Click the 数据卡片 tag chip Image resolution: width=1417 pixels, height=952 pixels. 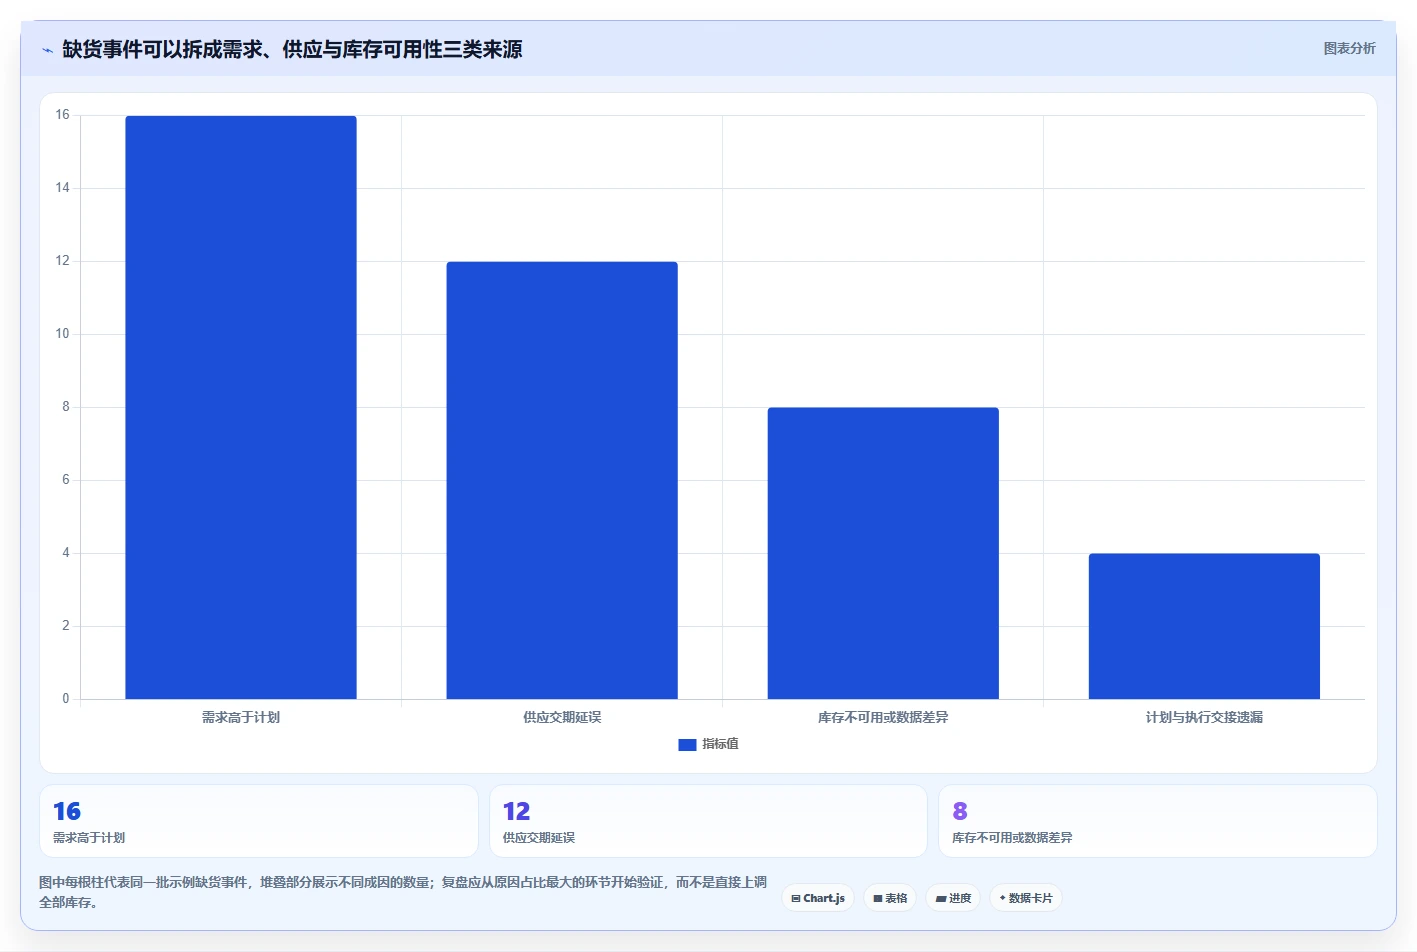1026,898
